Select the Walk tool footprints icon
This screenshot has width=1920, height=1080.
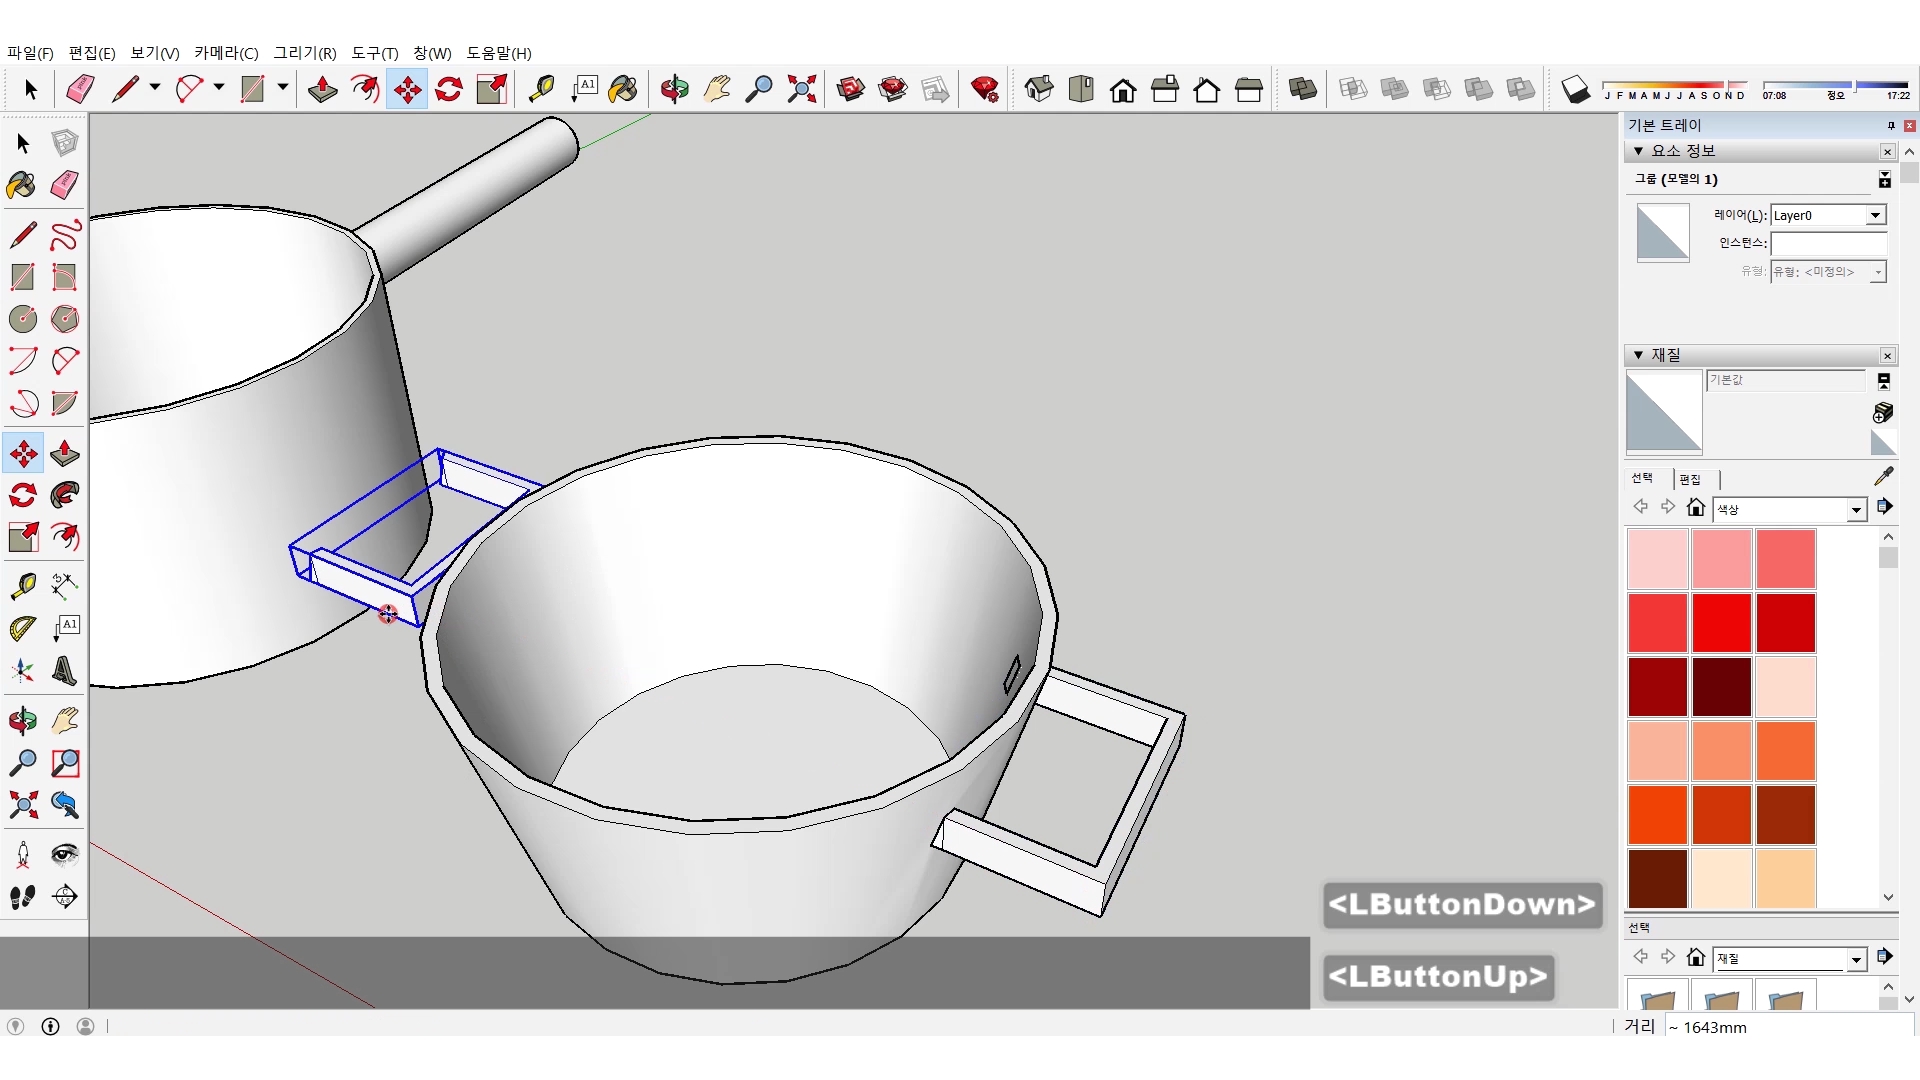[23, 897]
